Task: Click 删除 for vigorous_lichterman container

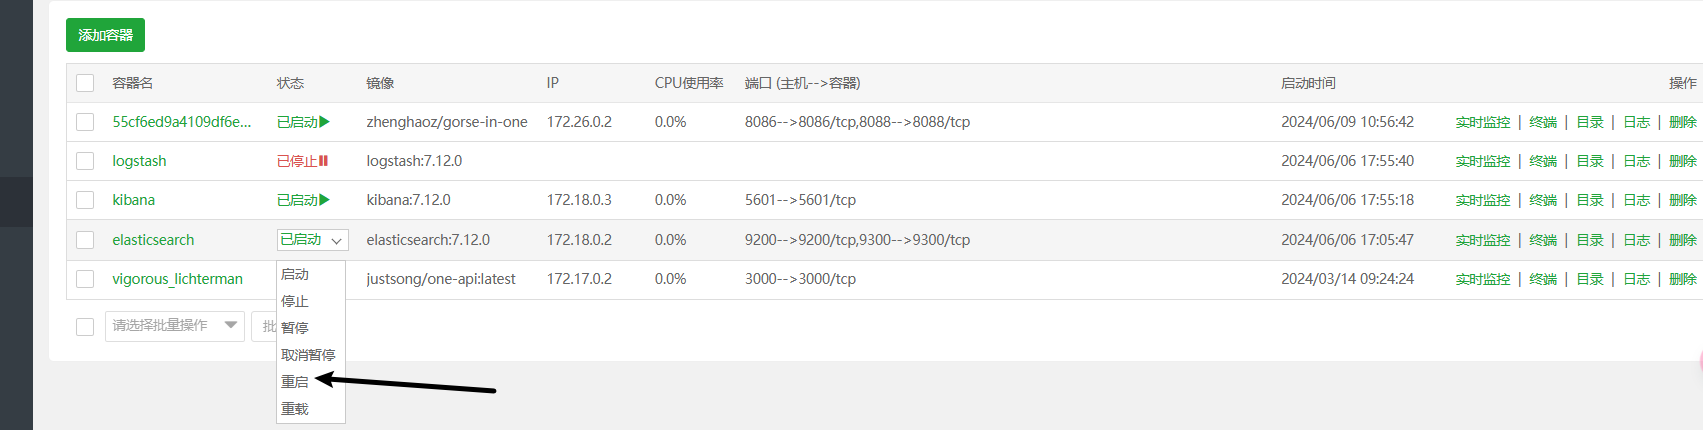Action: tap(1683, 279)
